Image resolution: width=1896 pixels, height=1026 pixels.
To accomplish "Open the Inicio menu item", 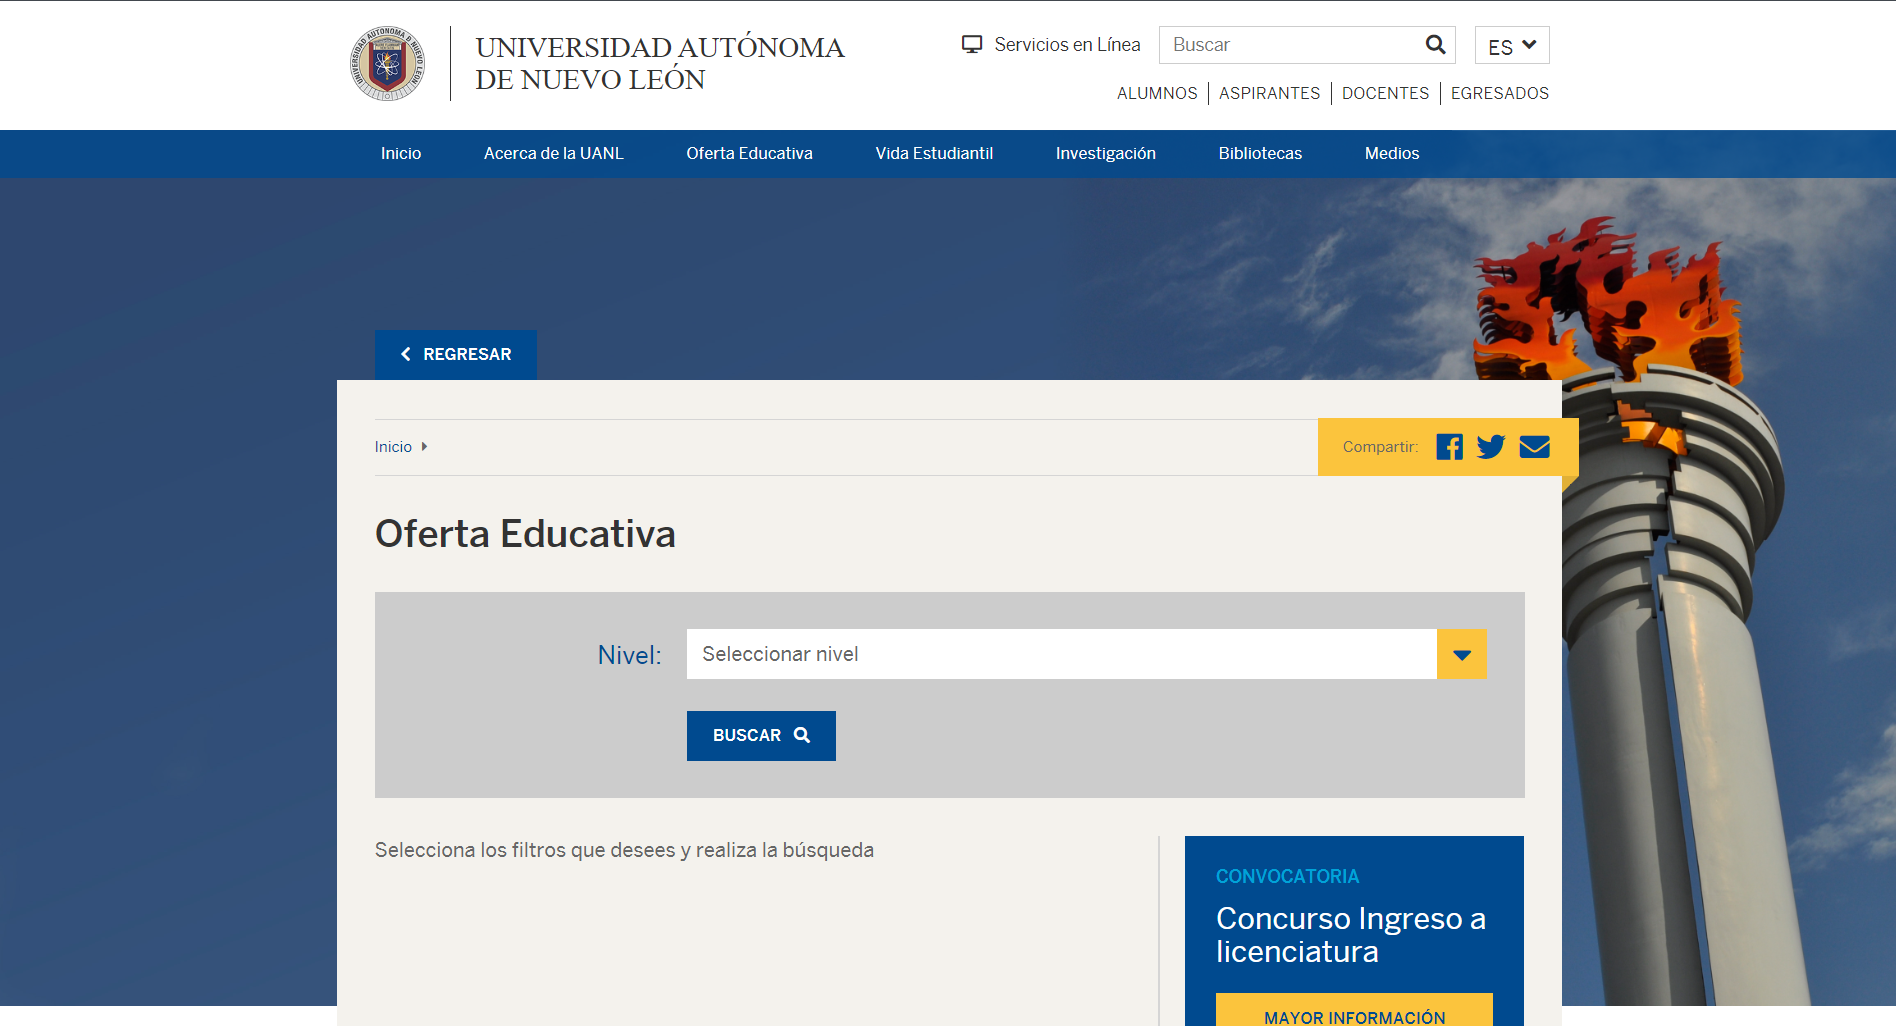I will [x=401, y=154].
